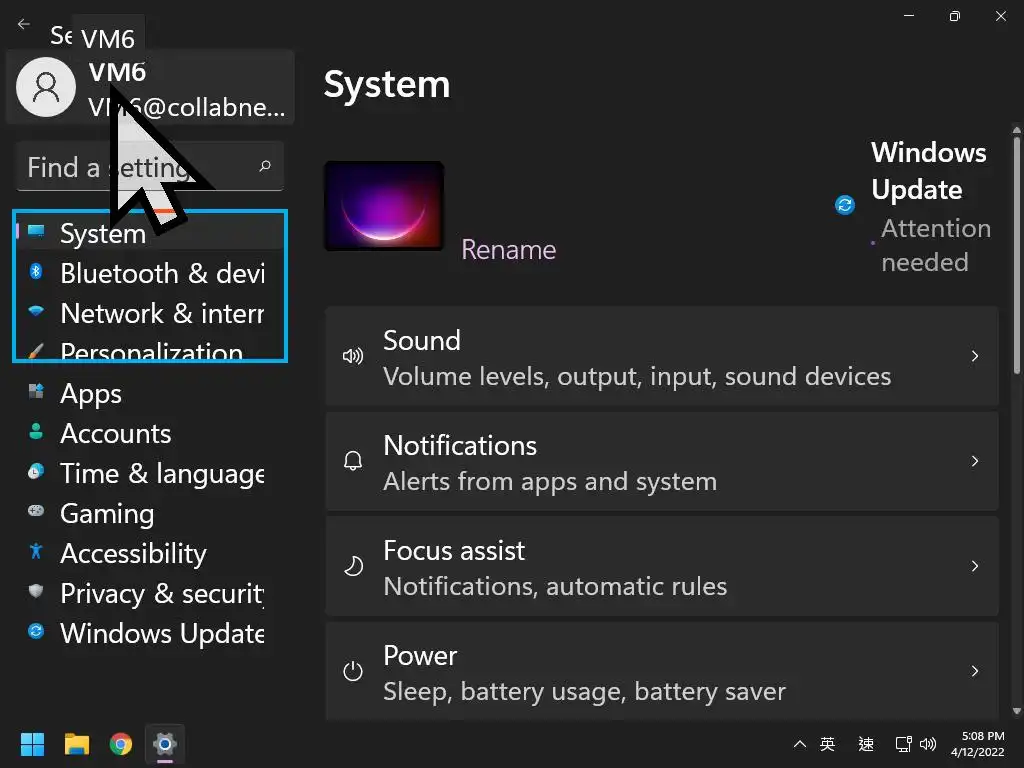Image resolution: width=1024 pixels, height=768 pixels.
Task: Show hidden tray icons chevron
Action: point(799,744)
